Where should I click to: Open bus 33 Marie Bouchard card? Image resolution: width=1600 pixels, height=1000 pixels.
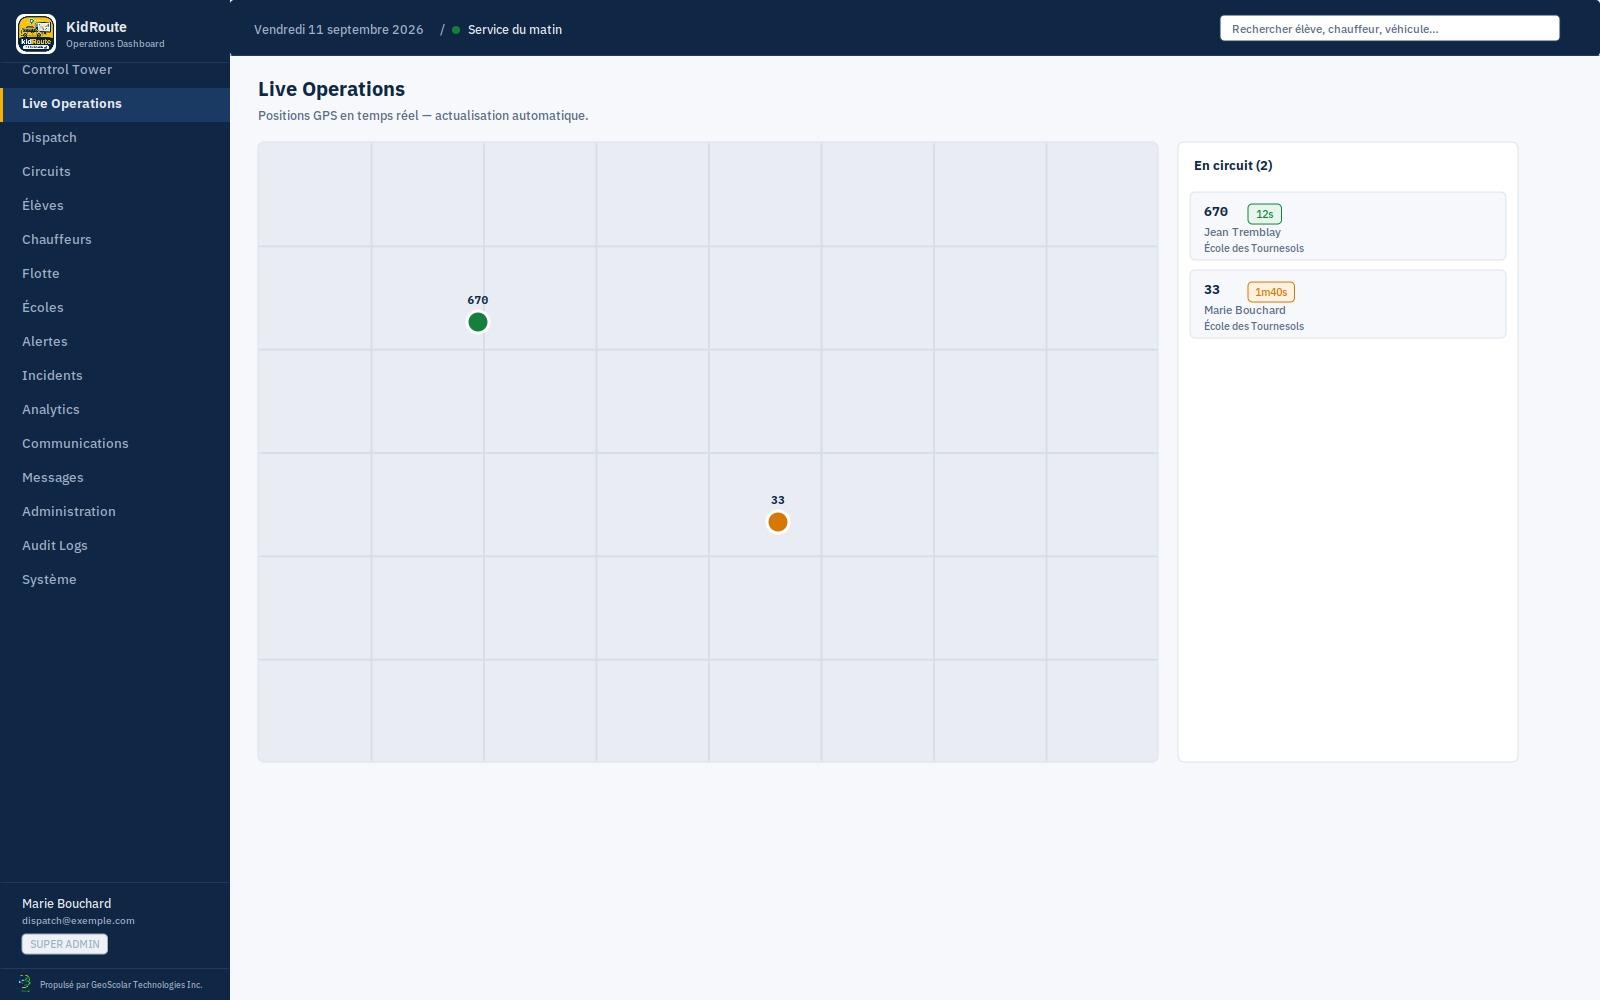pos(1347,304)
